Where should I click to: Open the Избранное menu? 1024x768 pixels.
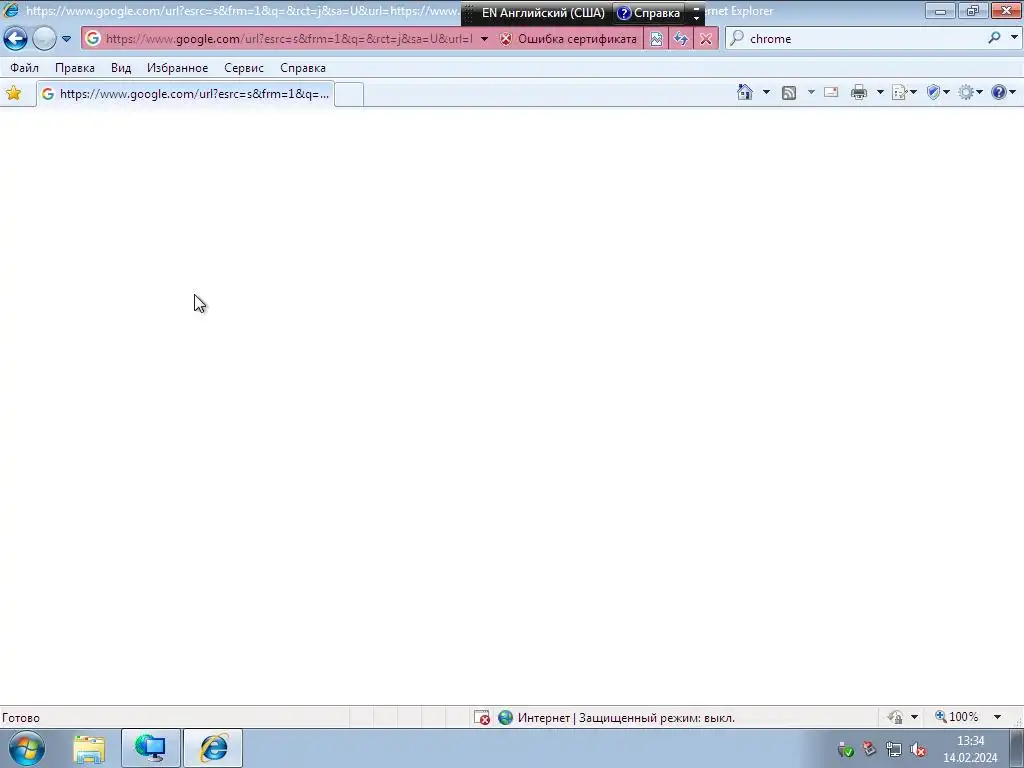[x=178, y=68]
